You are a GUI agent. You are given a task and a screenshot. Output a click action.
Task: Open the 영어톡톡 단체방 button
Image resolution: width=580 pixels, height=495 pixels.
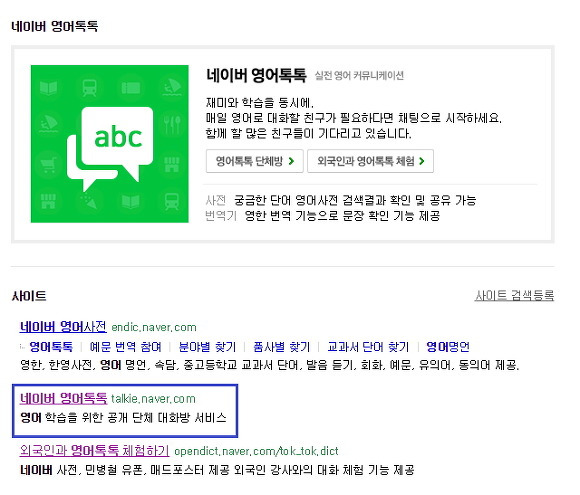pyautogui.click(x=254, y=161)
